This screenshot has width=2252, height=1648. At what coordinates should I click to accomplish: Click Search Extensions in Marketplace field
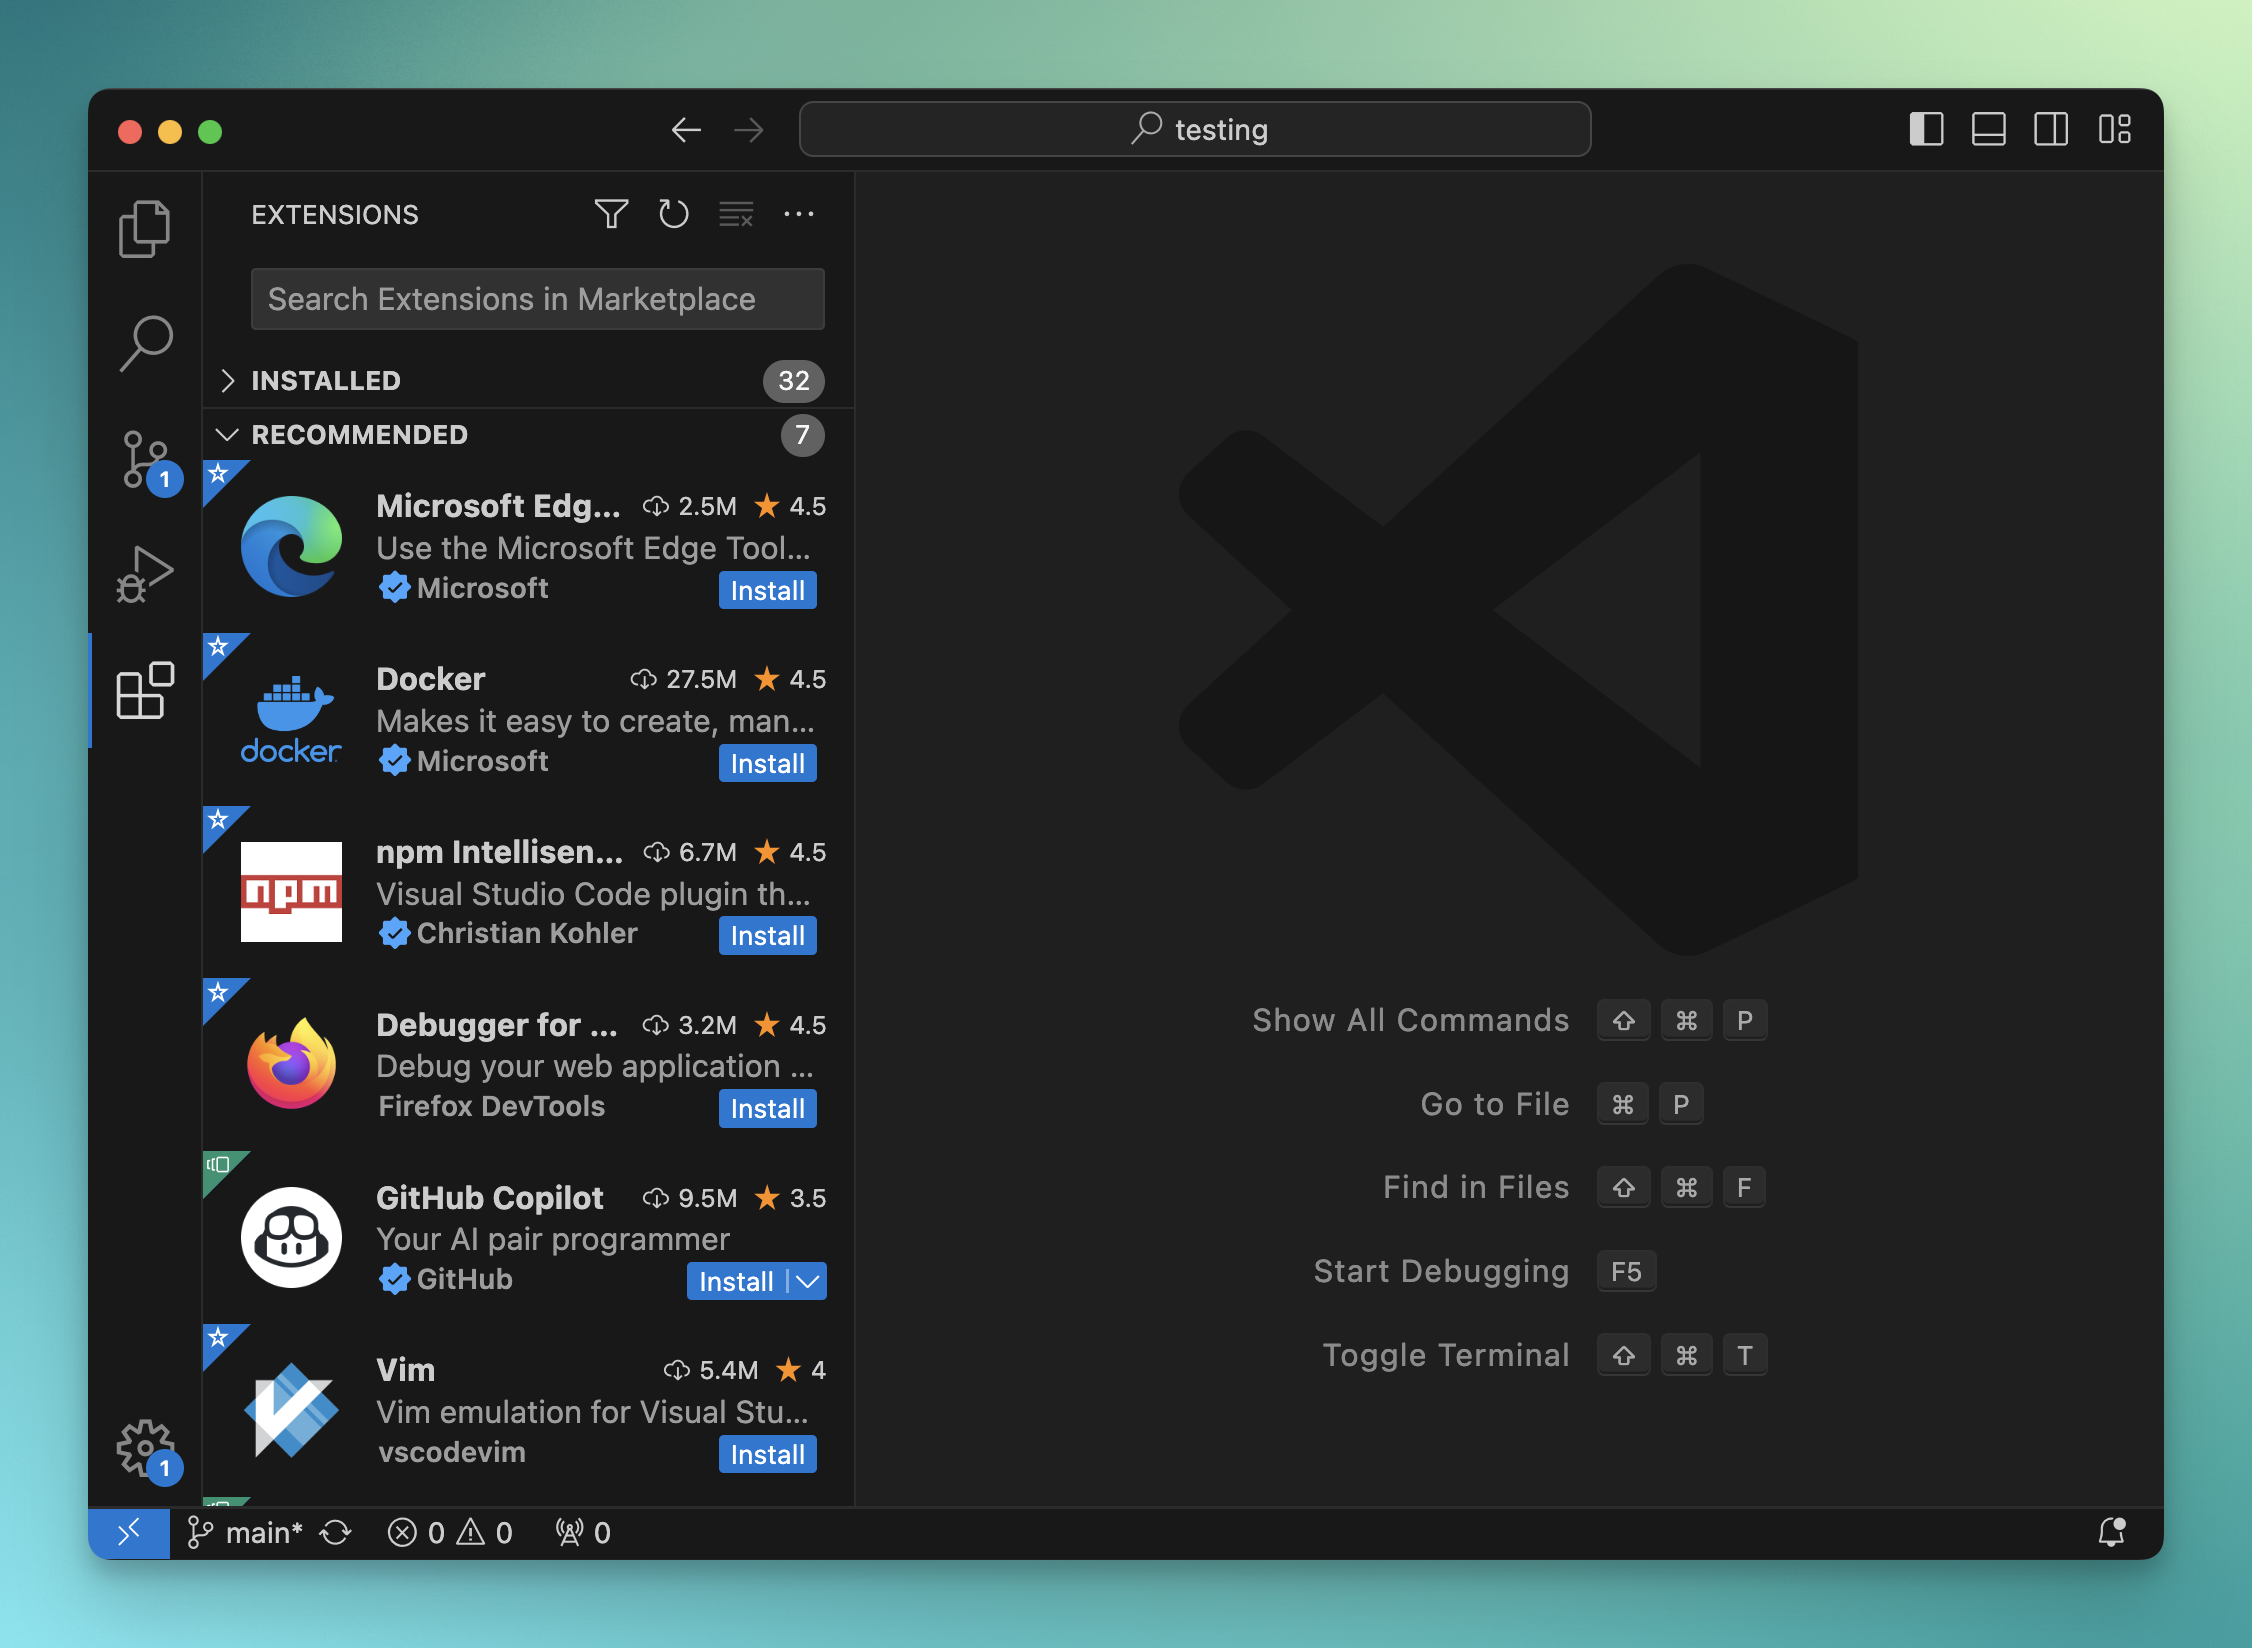[537, 299]
